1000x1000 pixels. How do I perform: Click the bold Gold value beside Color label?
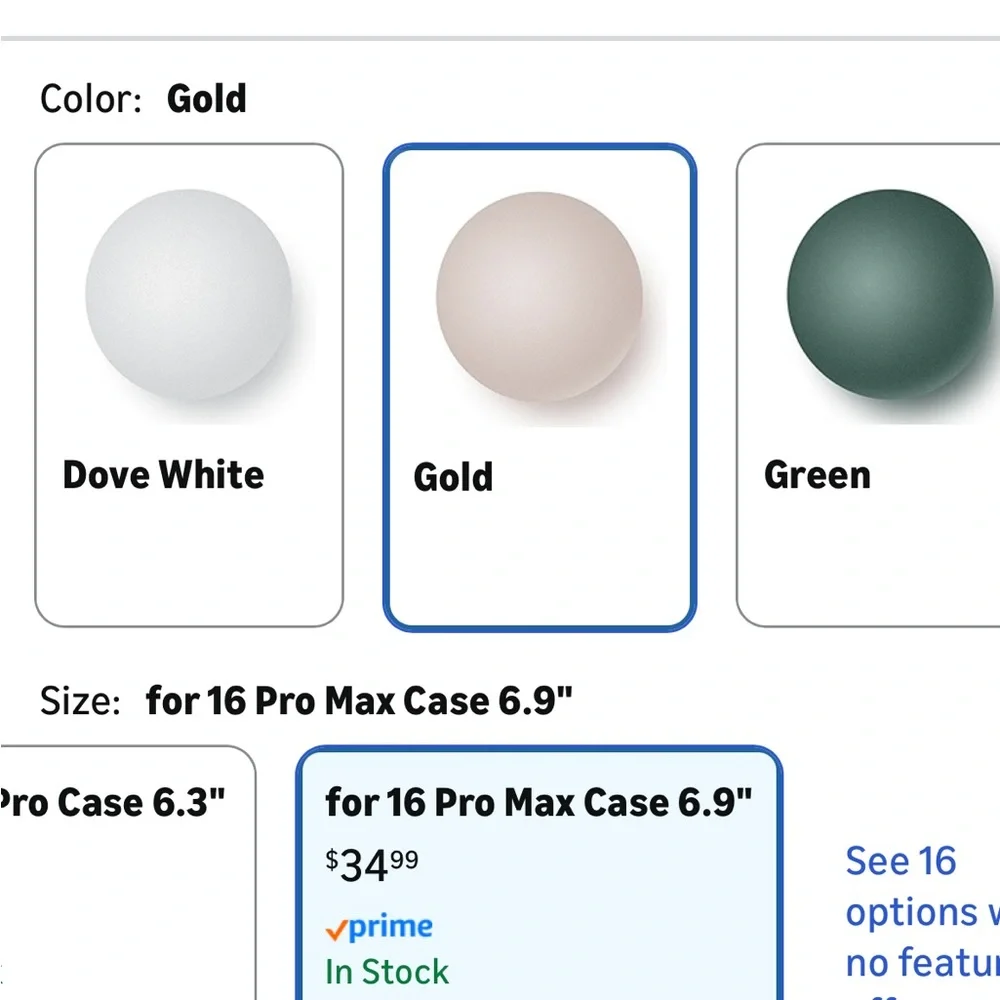[207, 99]
